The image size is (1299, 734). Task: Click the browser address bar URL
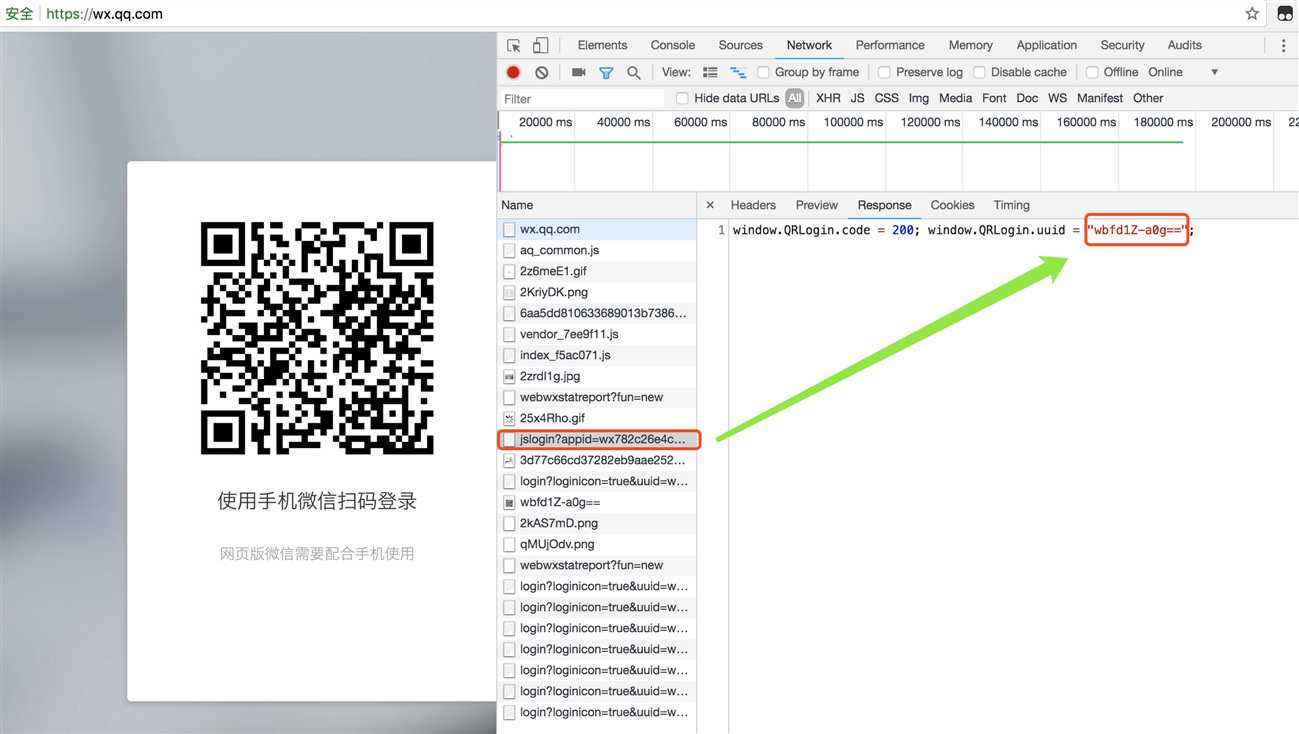pyautogui.click(x=104, y=14)
